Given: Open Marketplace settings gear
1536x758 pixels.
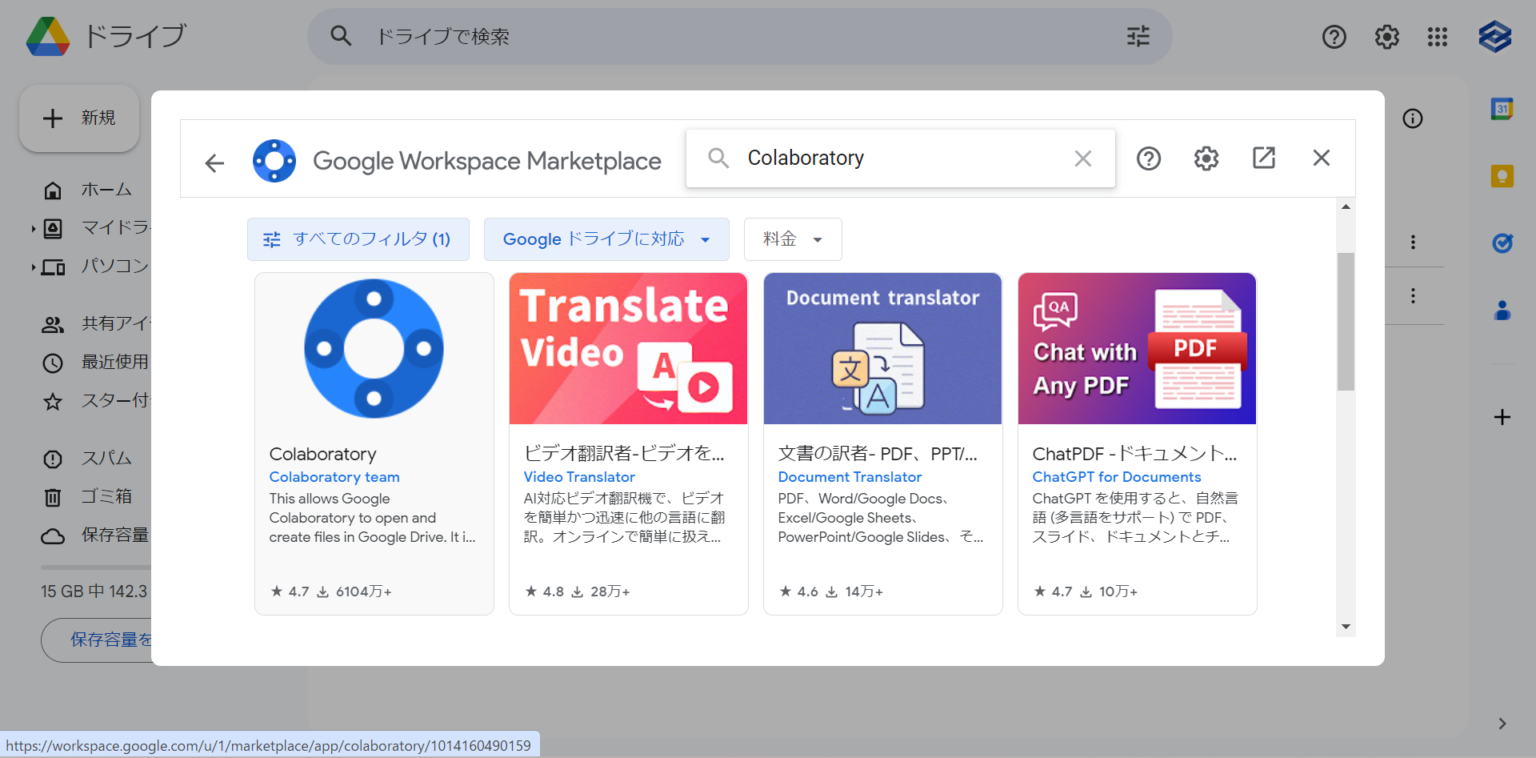Looking at the screenshot, I should (x=1206, y=158).
